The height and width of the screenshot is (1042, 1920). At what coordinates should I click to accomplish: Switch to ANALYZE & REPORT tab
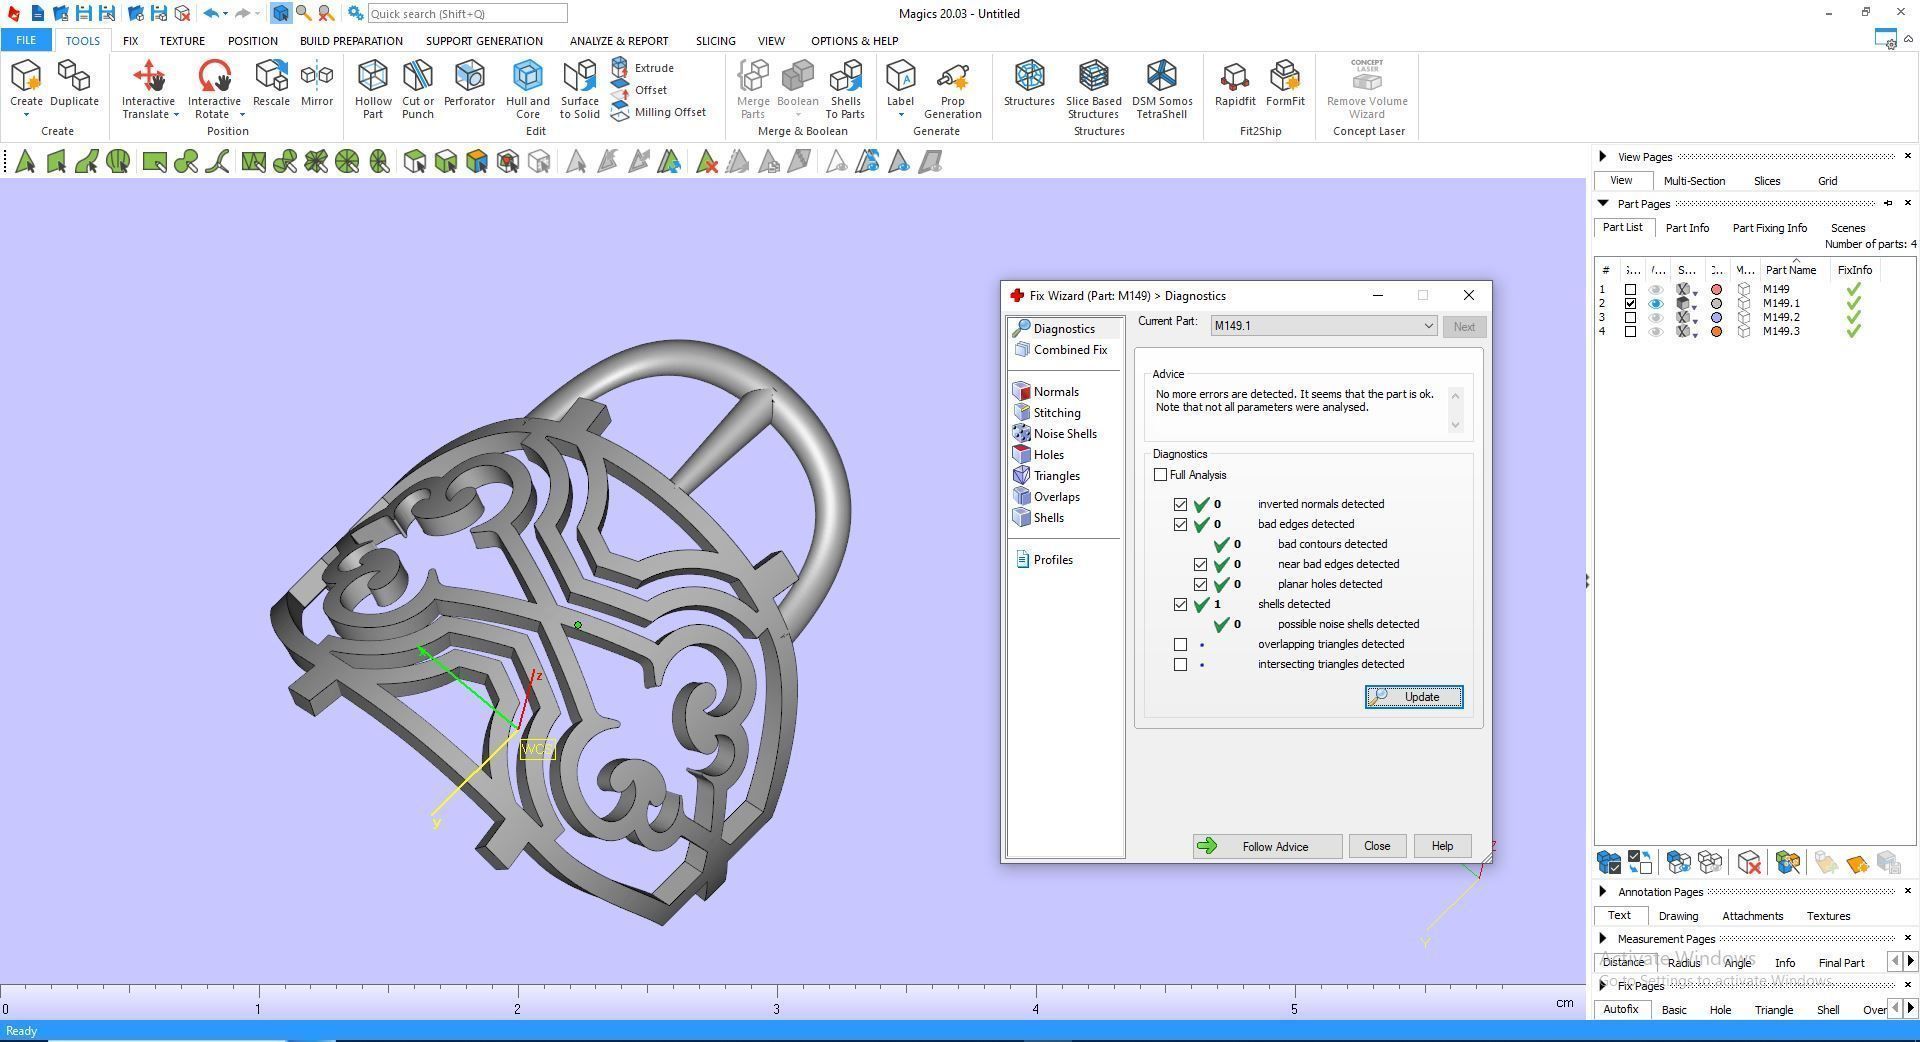click(619, 41)
